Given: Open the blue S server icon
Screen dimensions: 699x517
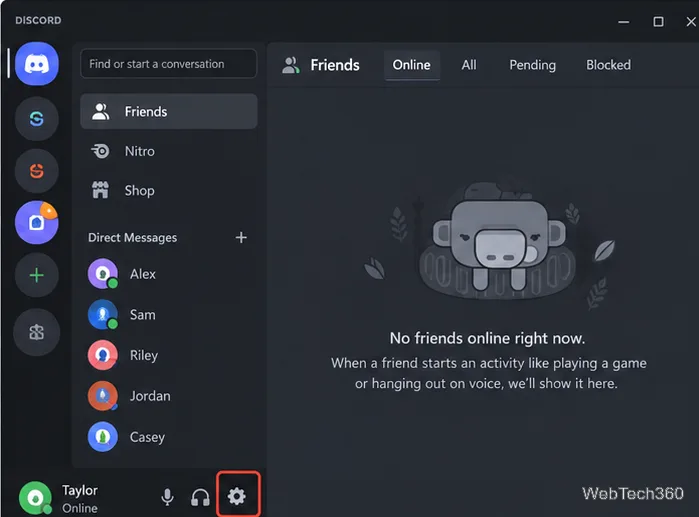Looking at the screenshot, I should (x=37, y=119).
